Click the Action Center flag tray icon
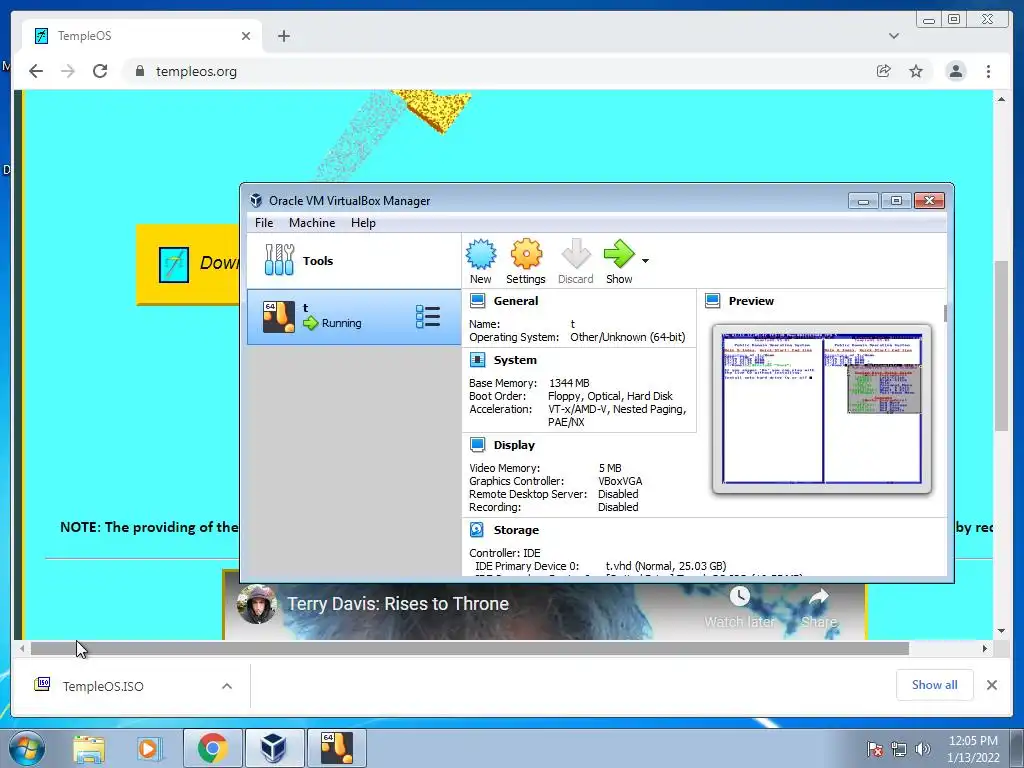The image size is (1024, 768). [874, 749]
